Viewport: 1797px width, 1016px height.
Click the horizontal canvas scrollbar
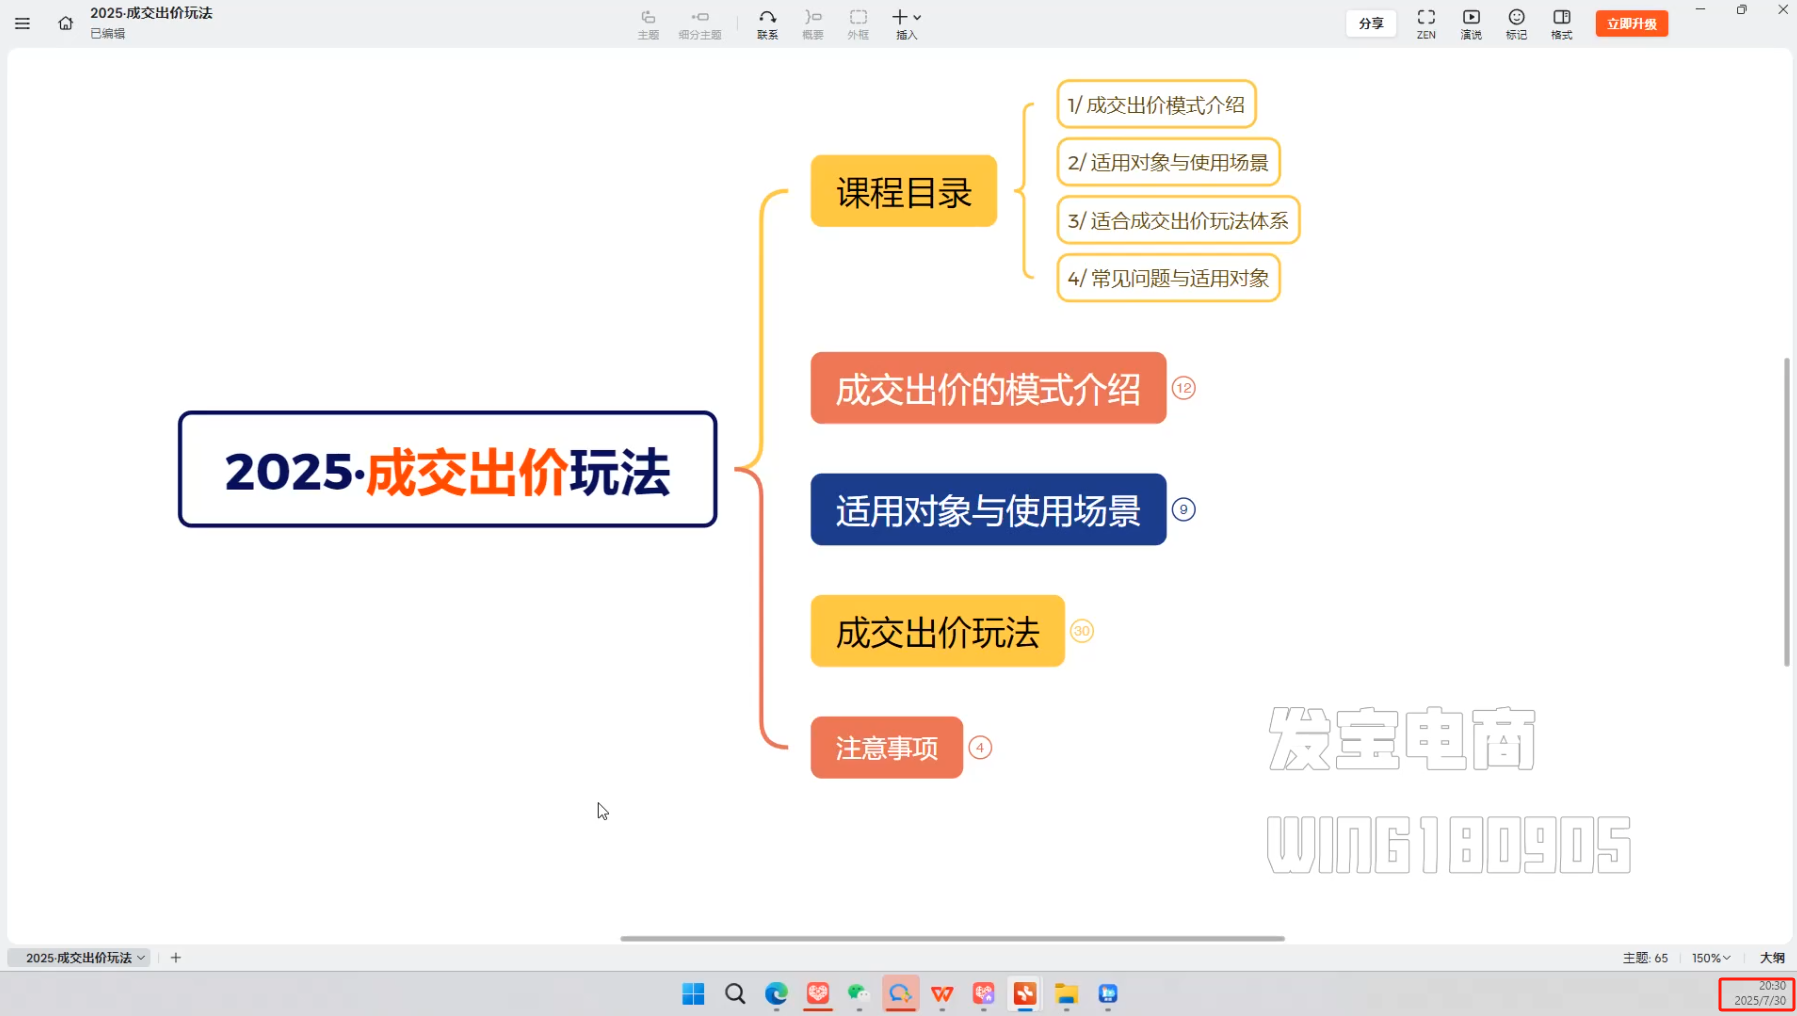(952, 938)
